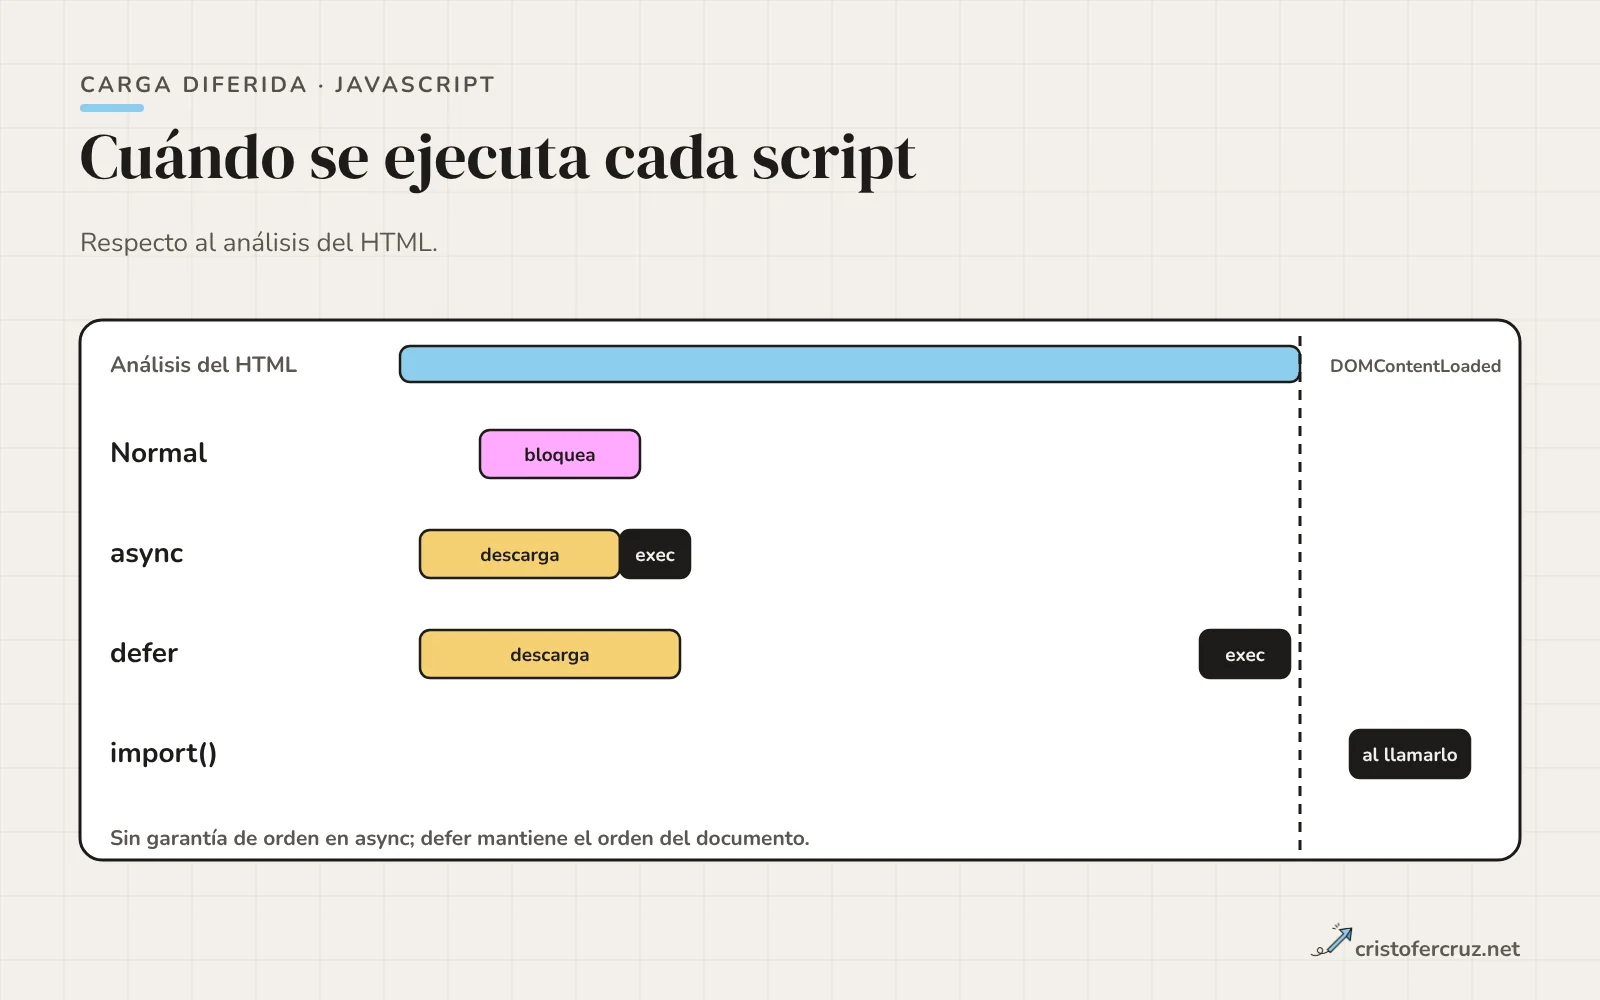
Task: Click the defer 'descarga' yellow bar
Action: pyautogui.click(x=550, y=654)
